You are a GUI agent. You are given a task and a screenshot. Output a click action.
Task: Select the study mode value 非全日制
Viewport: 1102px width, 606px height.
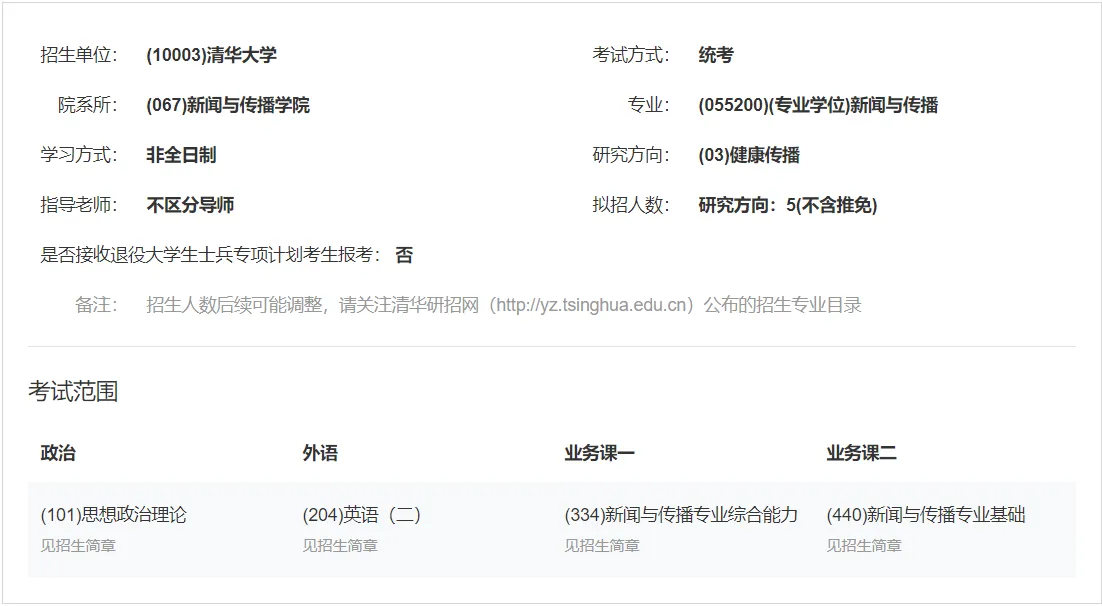tap(181, 155)
